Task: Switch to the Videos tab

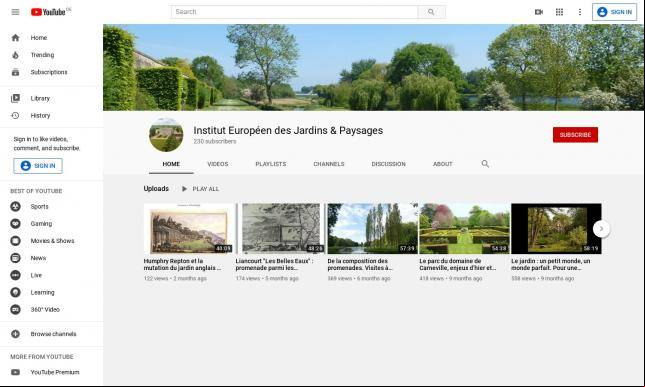Action: pyautogui.click(x=218, y=164)
